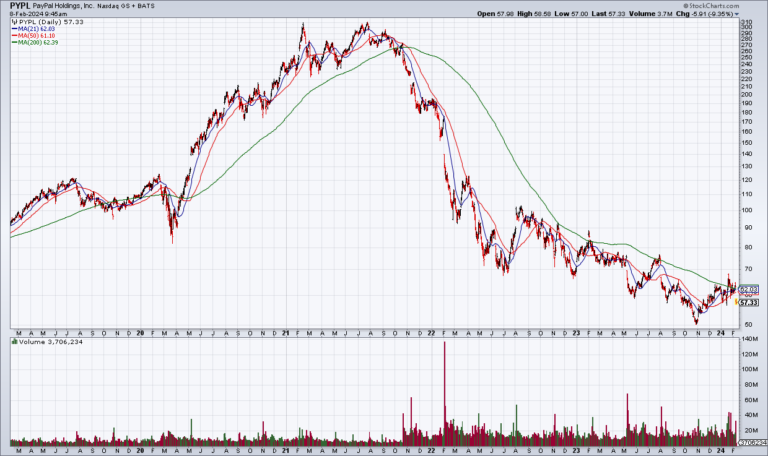Click the Low 57.00 value

571,14
